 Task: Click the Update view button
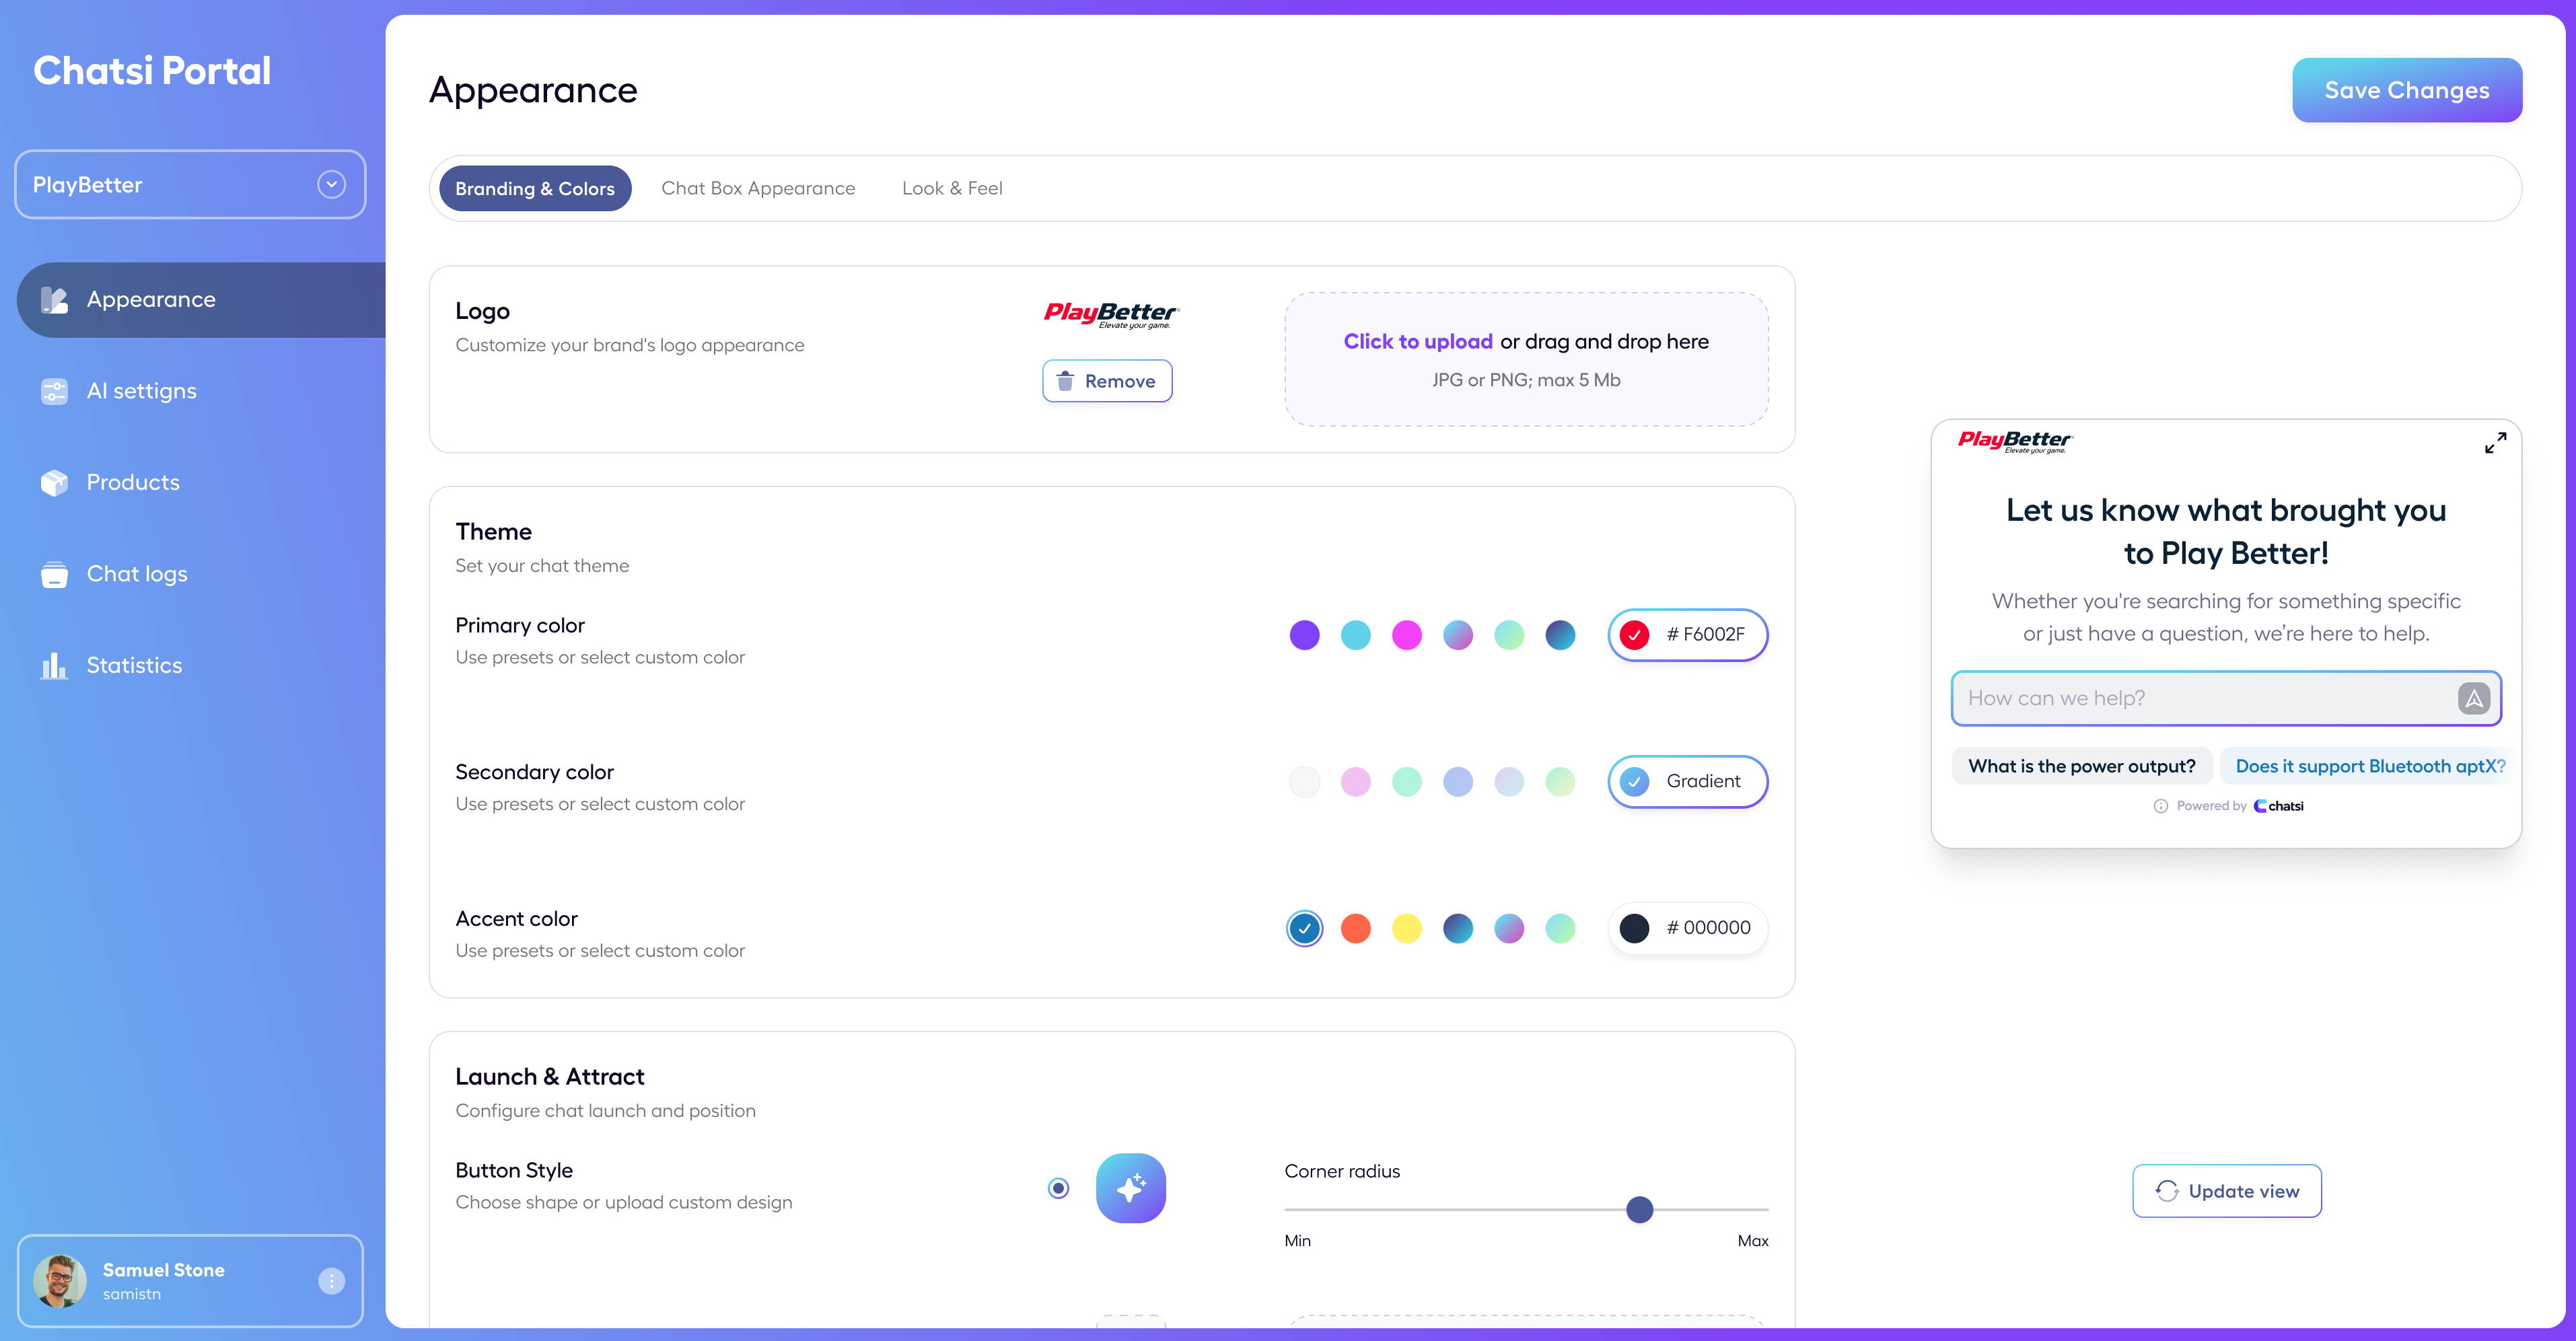[2227, 1191]
